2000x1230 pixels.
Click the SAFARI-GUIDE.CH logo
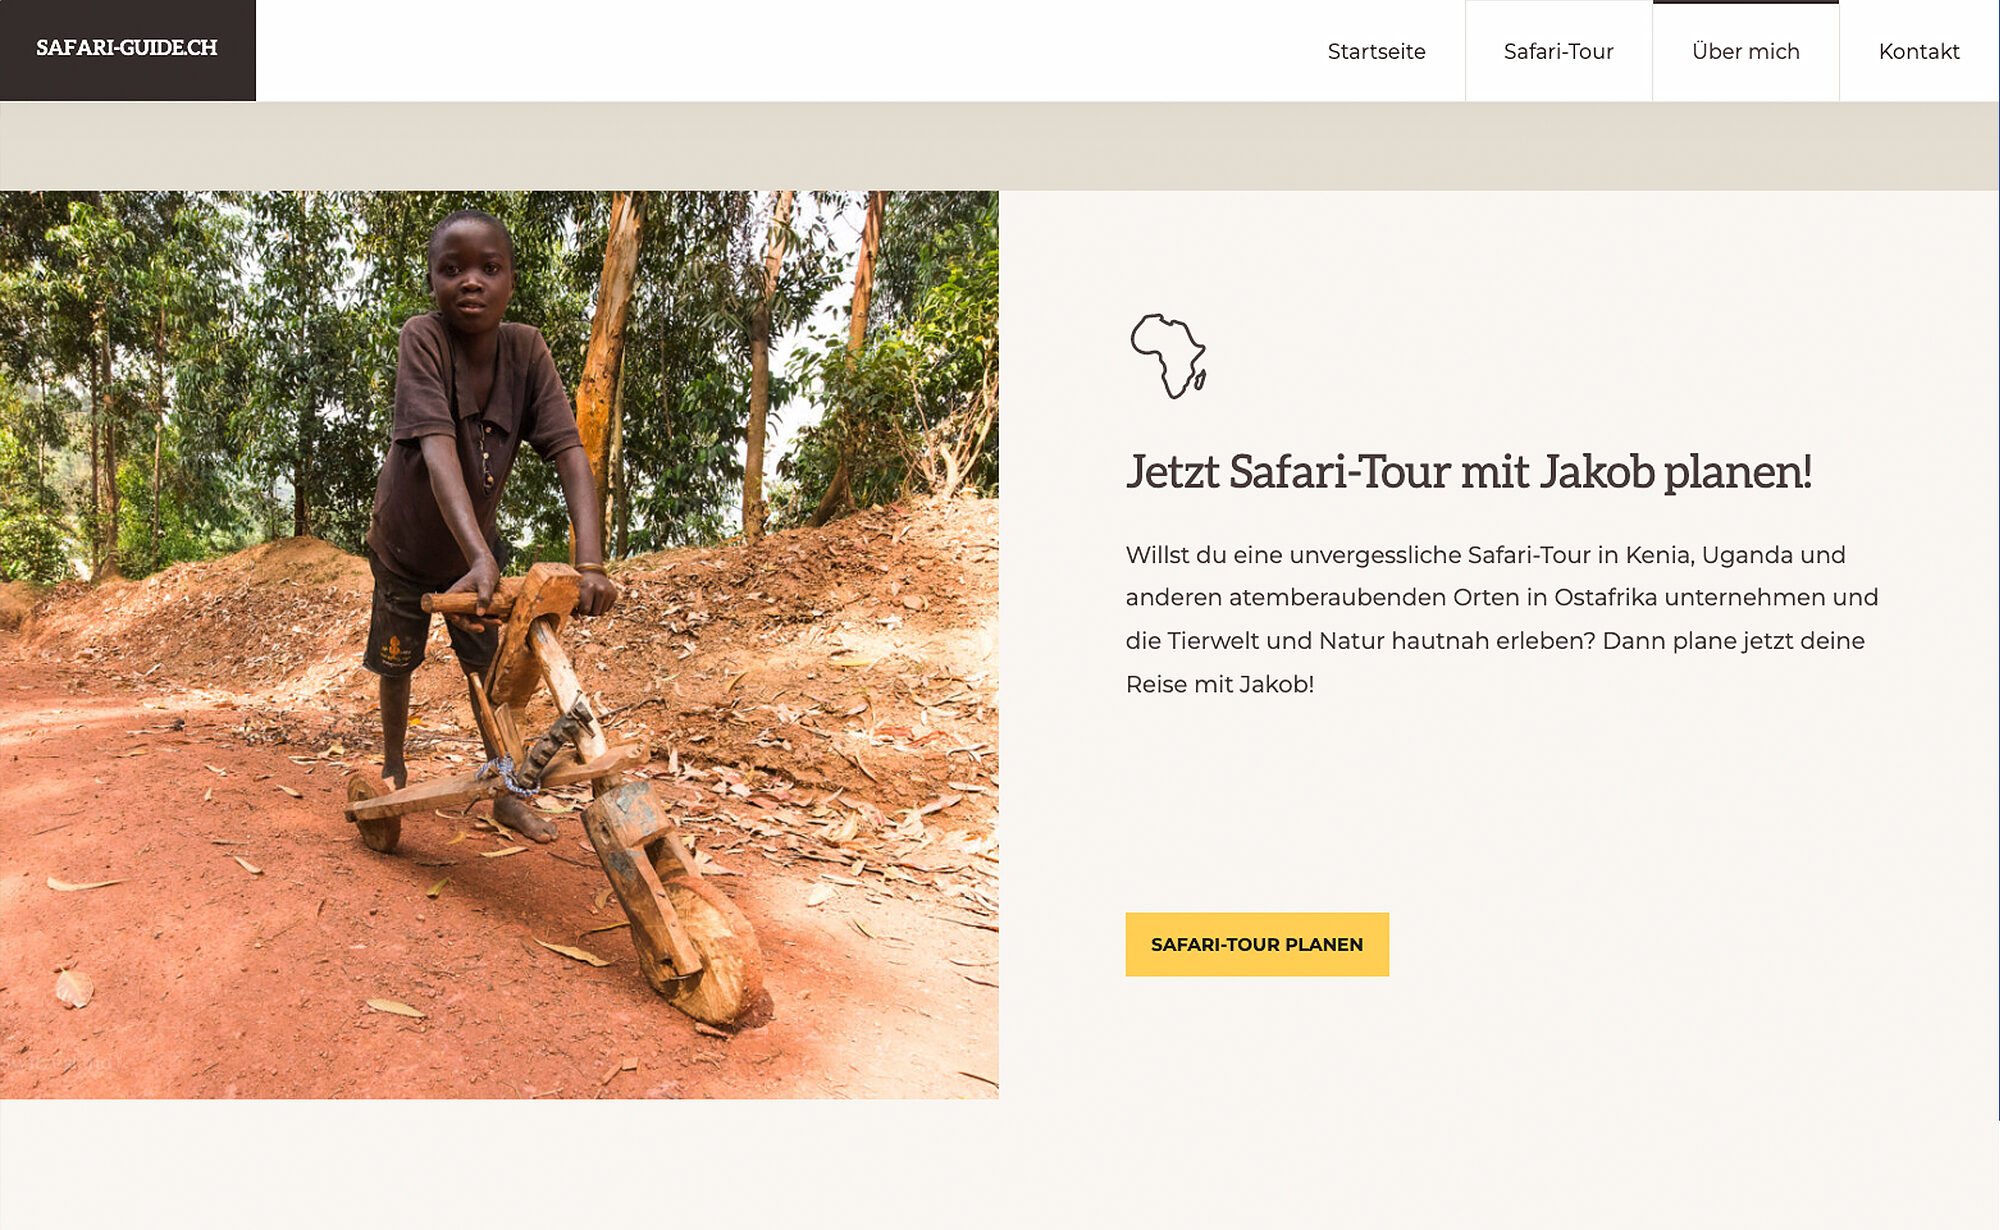point(127,48)
